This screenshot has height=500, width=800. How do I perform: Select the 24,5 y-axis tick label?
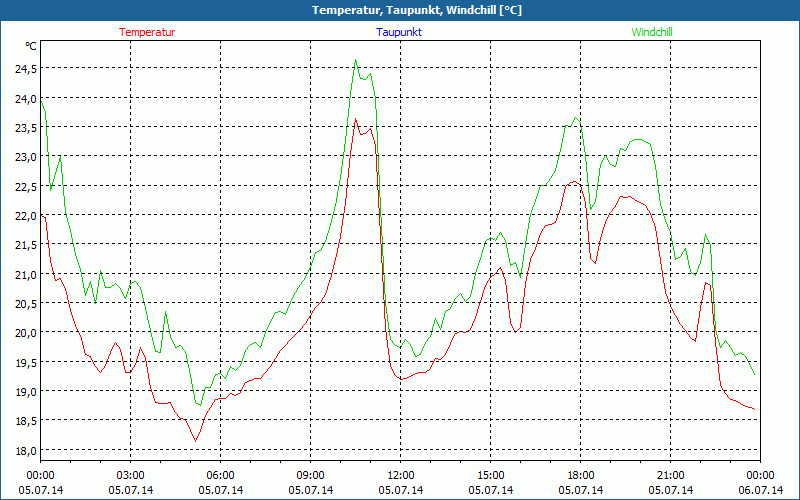tap(24, 69)
